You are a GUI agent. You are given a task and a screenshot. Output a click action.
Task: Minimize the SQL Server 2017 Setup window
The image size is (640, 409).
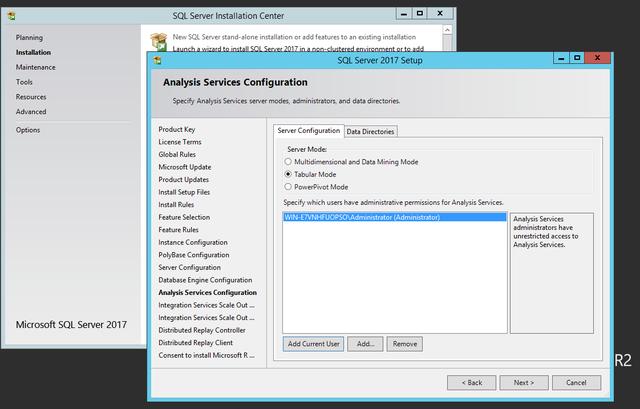[x=561, y=58]
